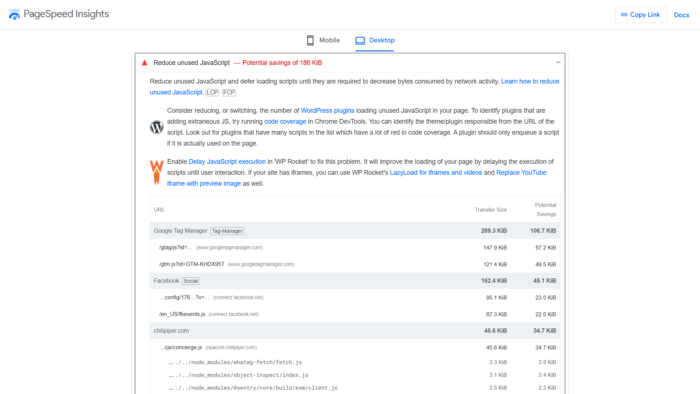Select the Google Tag Manager group row
Screen dimensions: 700x394
[x=355, y=231]
